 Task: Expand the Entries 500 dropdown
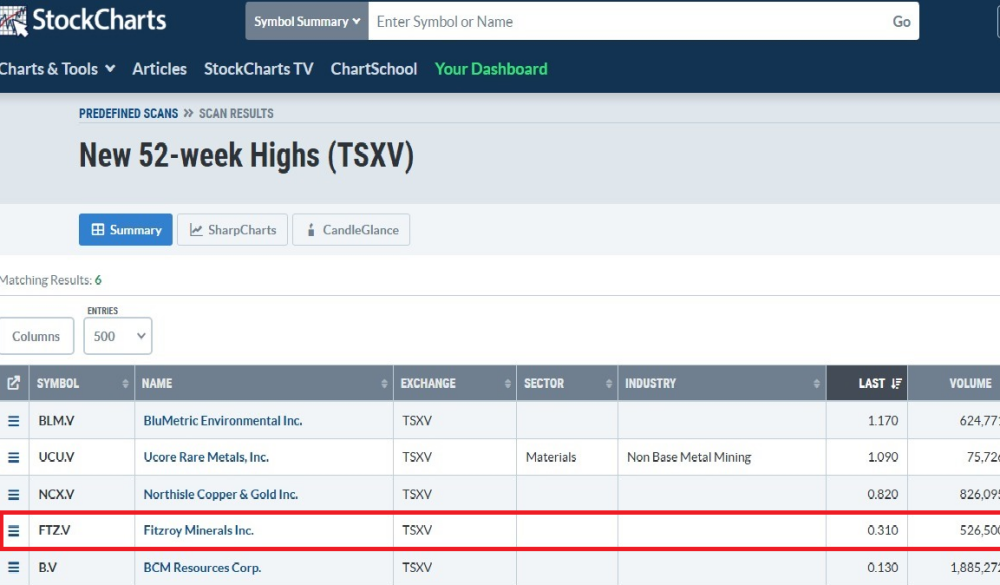pyautogui.click(x=118, y=336)
